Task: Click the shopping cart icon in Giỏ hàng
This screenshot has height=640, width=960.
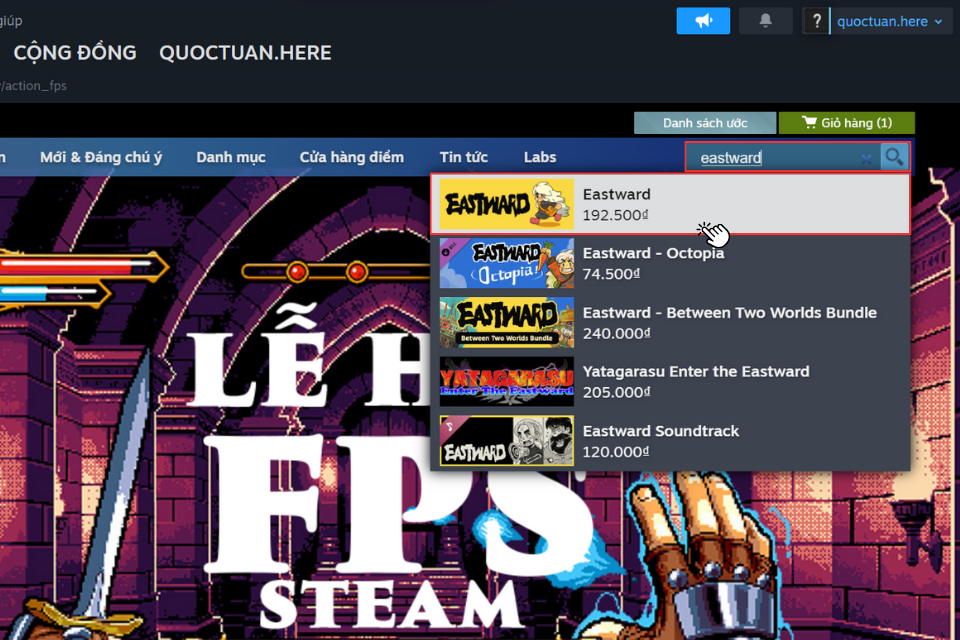Action: pyautogui.click(x=809, y=122)
